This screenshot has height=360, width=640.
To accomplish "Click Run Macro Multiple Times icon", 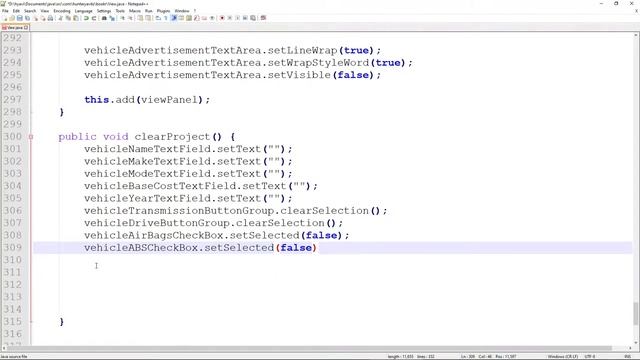I will (245, 18).
